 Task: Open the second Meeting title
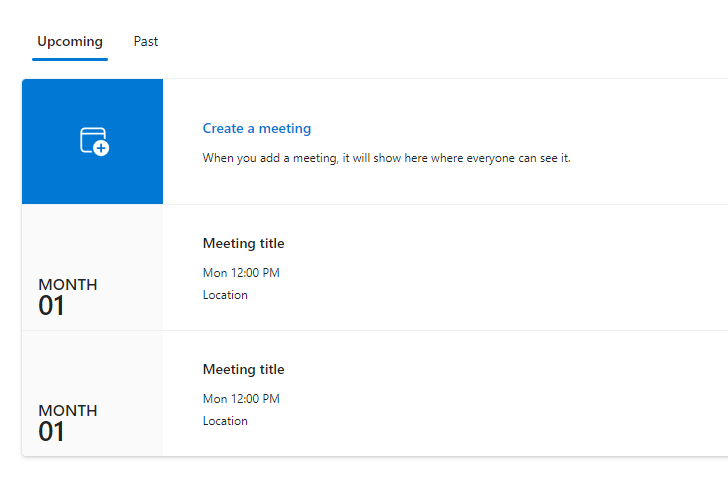243,369
